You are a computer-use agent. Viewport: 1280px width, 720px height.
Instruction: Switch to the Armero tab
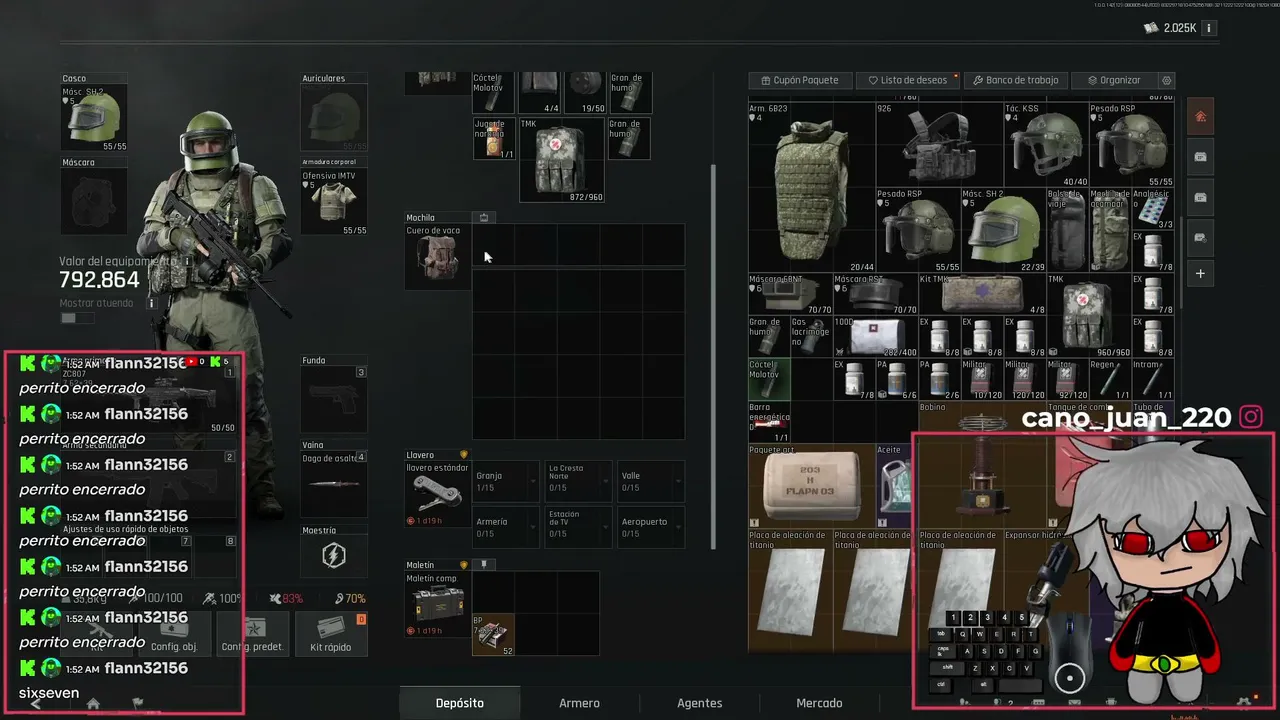[x=580, y=703]
